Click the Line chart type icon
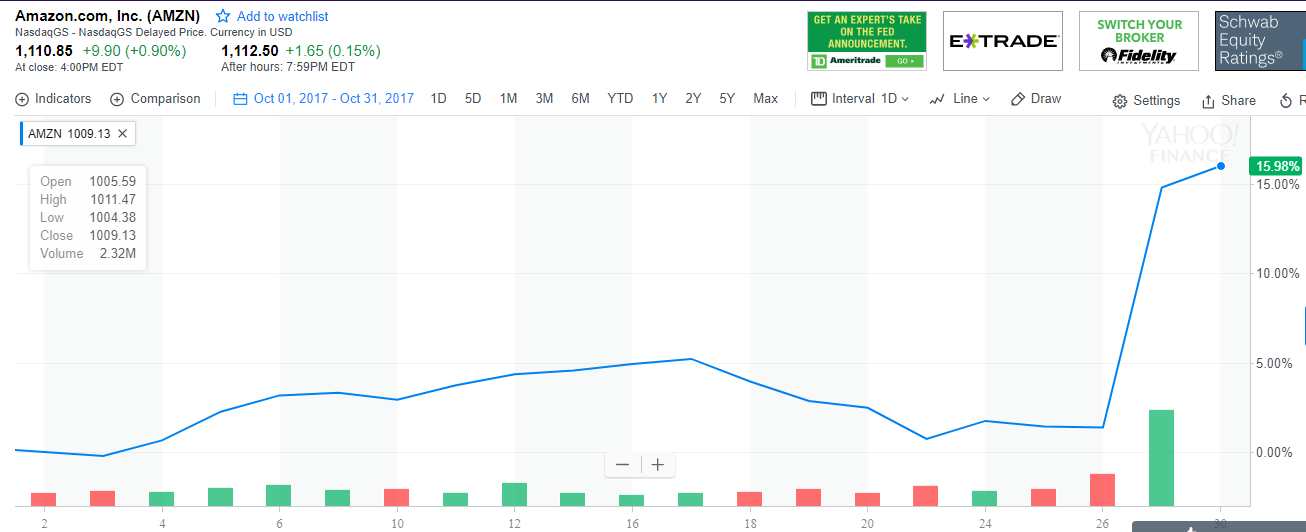The image size is (1306, 532). [938, 99]
